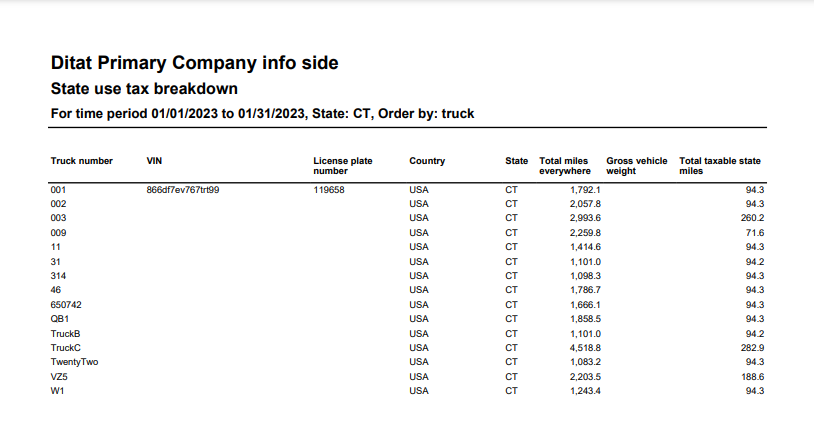The height and width of the screenshot is (443, 814).
Task: Click license plate number 119658
Action: [329, 189]
